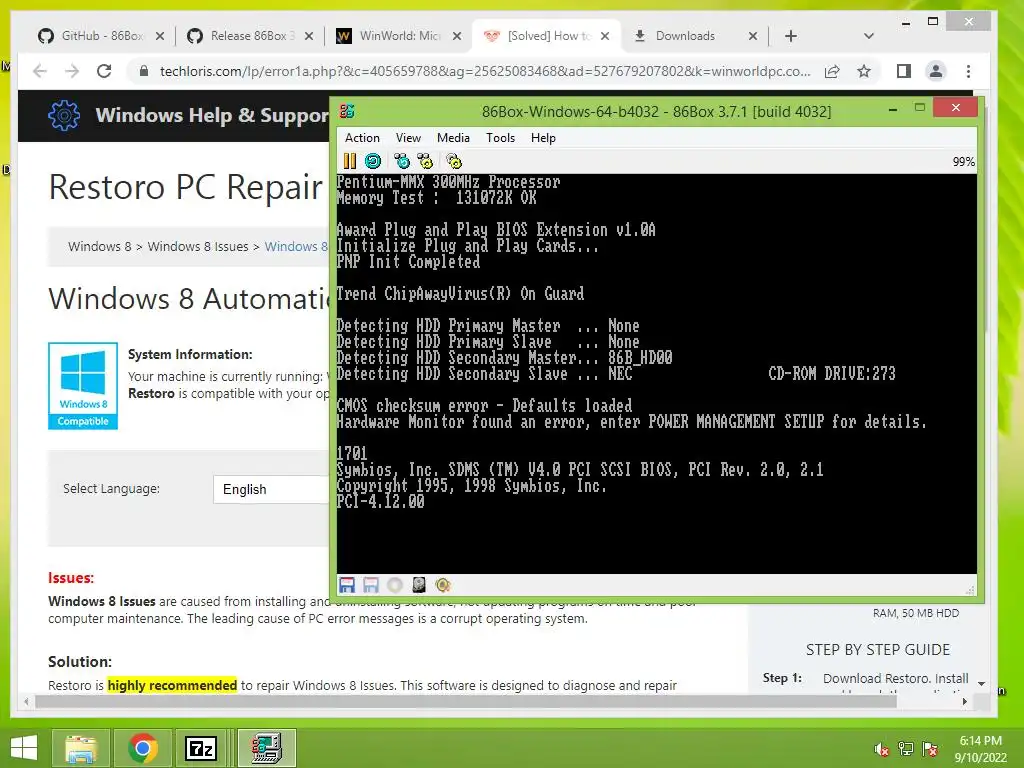Image resolution: width=1024 pixels, height=768 pixels.
Task: Click the hard disk status icon in 86Box
Action: 419,584
